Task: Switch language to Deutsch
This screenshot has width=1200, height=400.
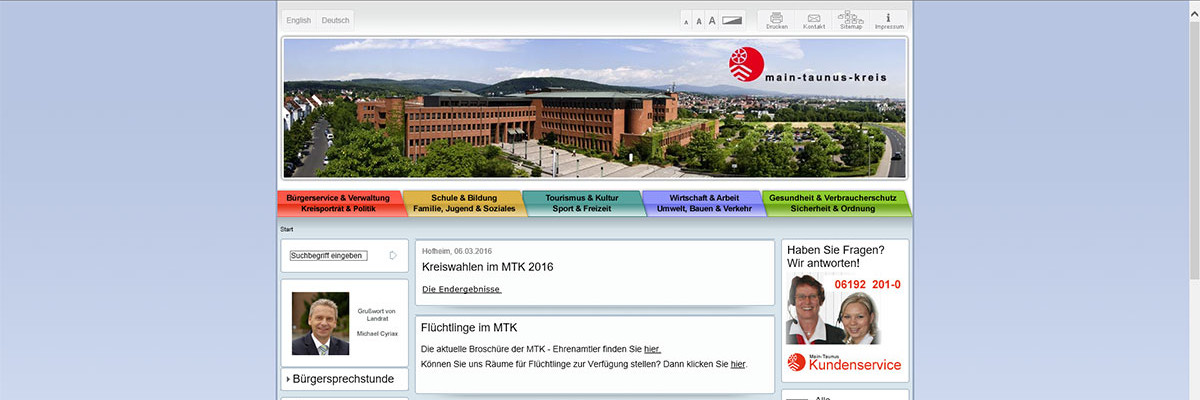Action: [336, 20]
